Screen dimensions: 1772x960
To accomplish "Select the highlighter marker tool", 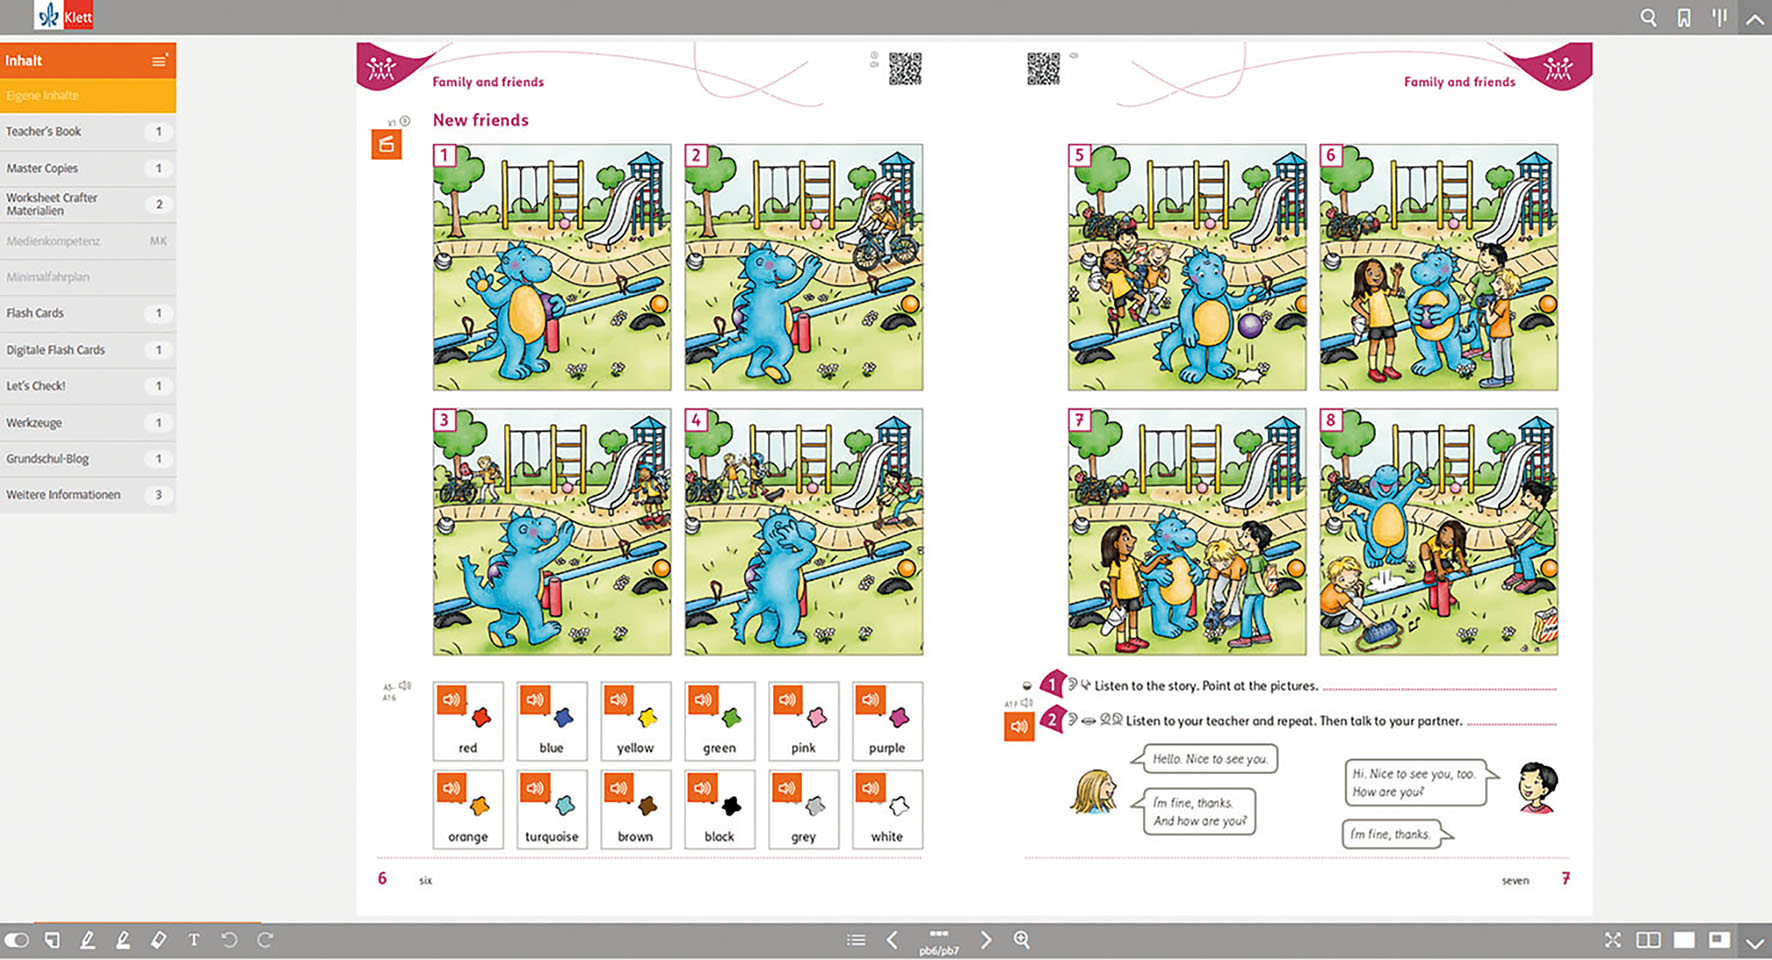I will tap(123, 940).
